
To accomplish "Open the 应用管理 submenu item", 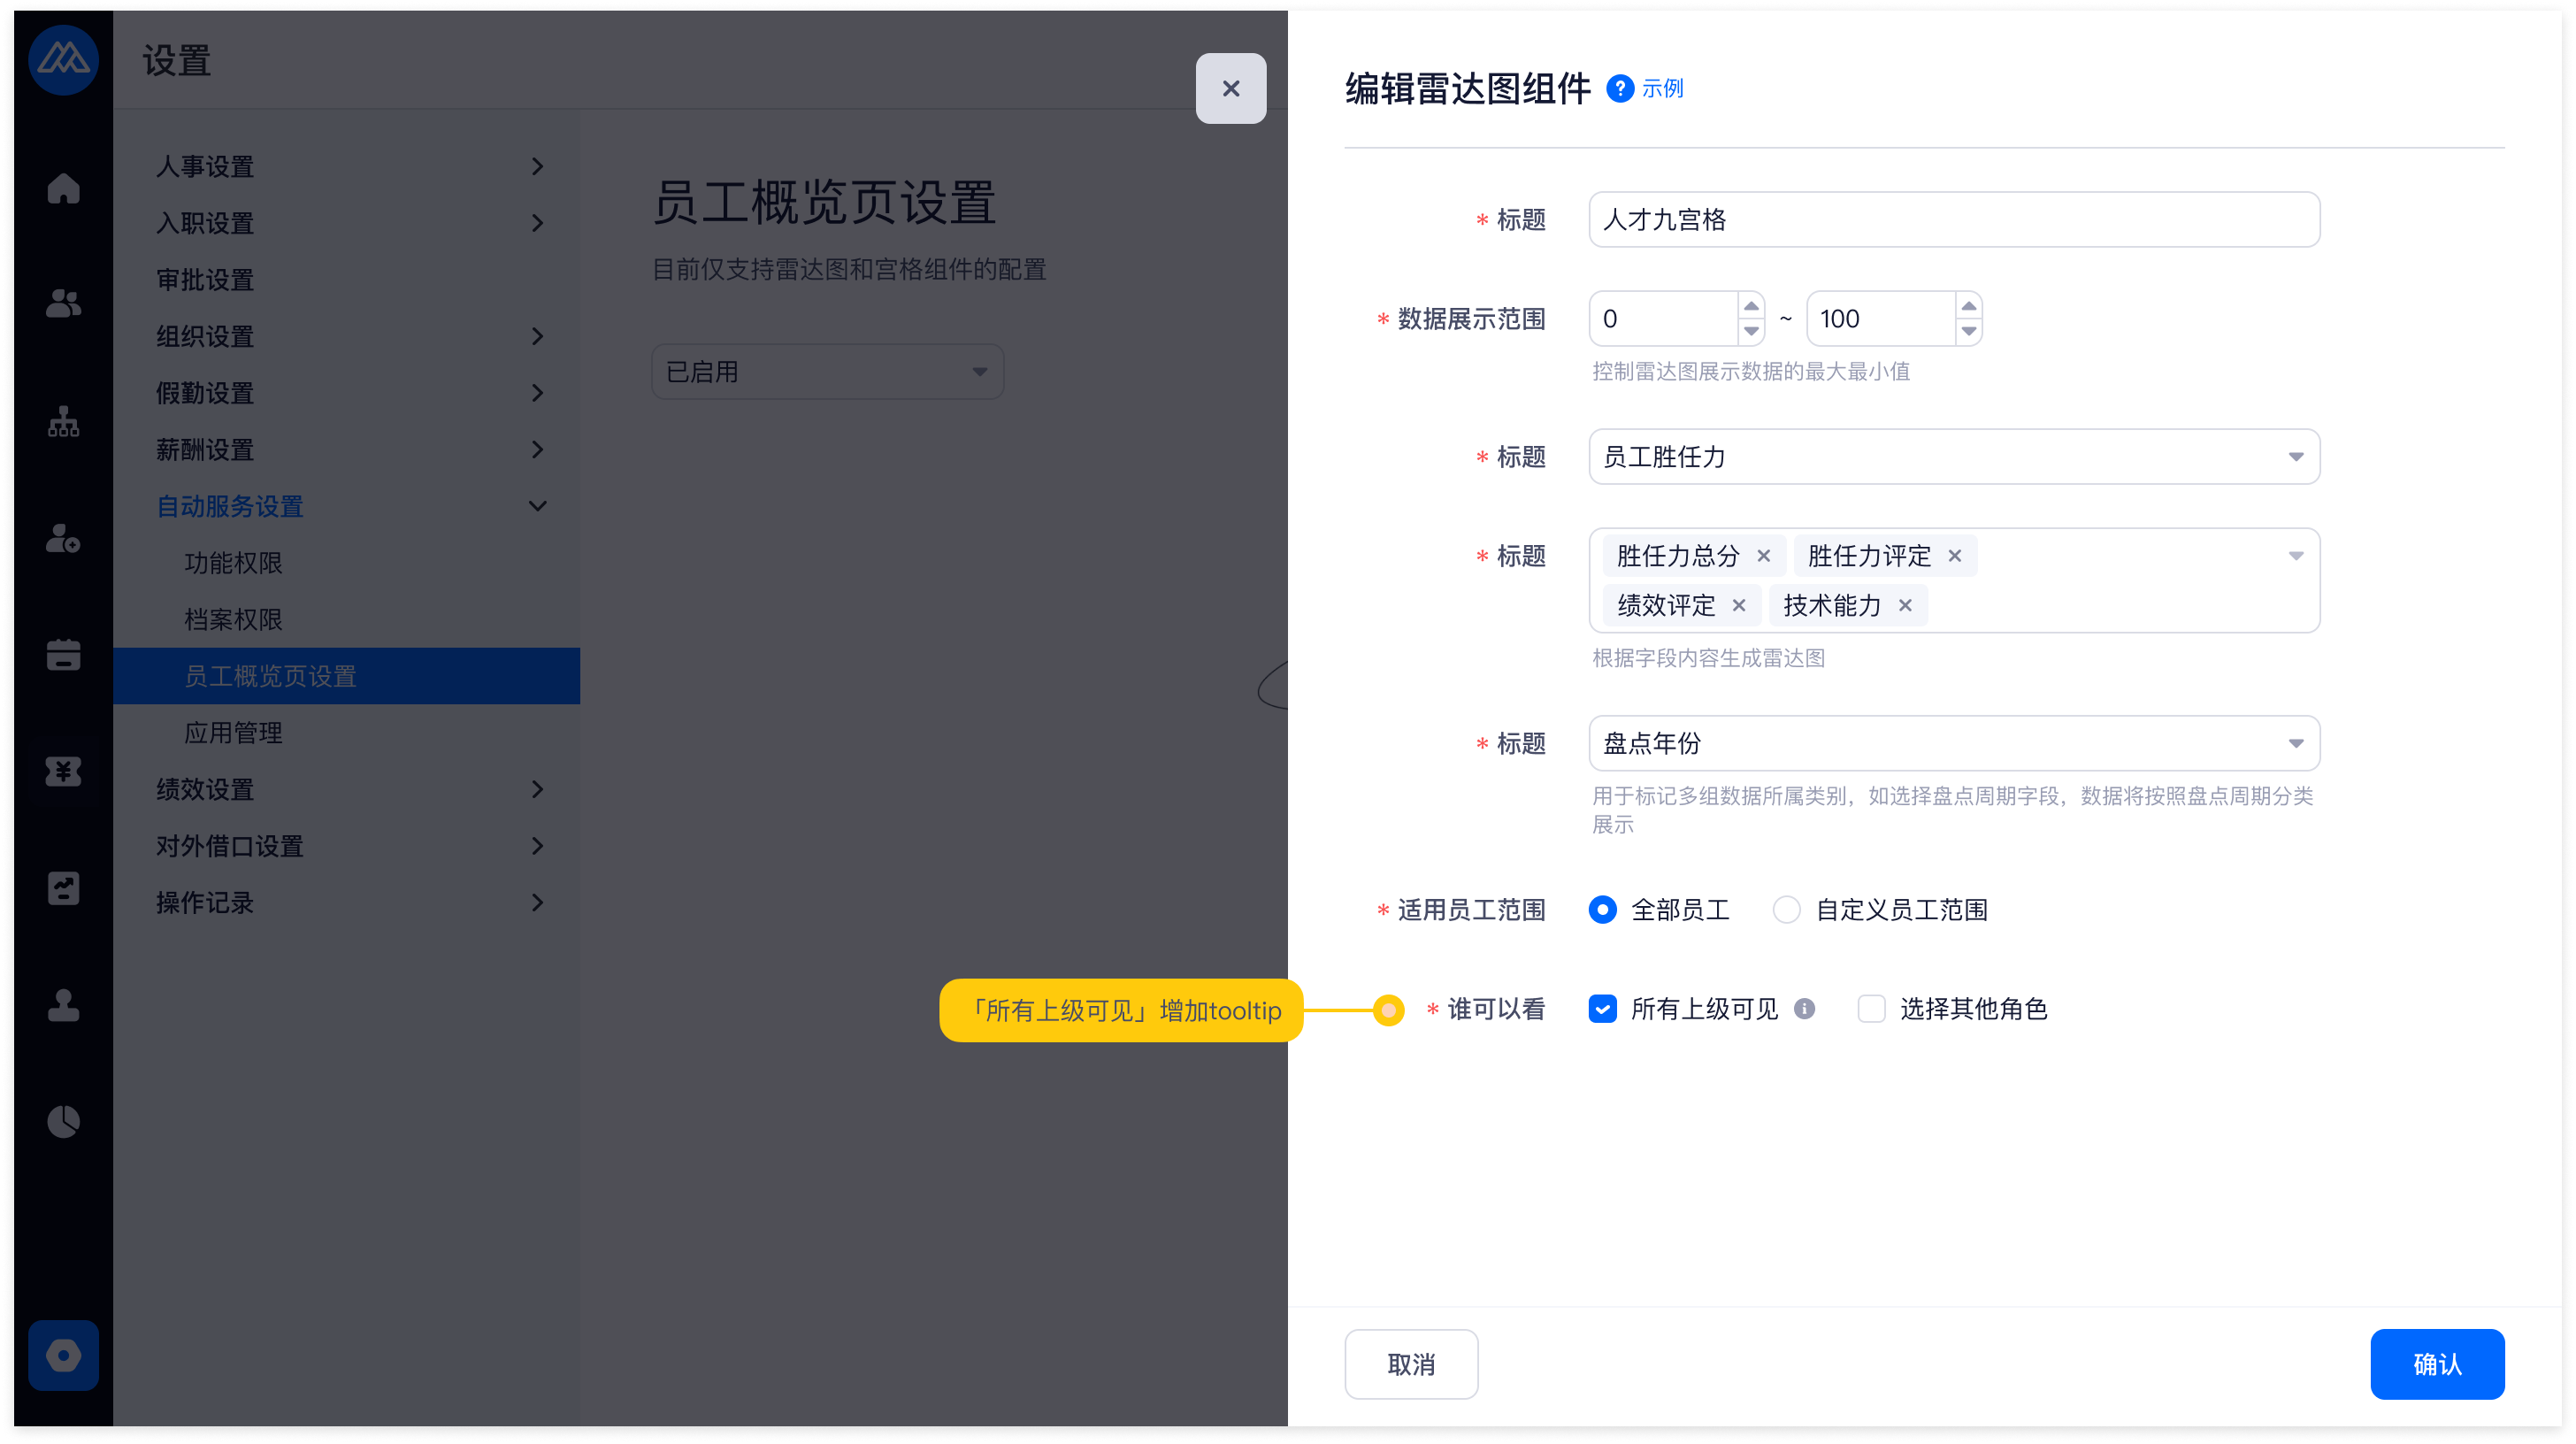I will 346,733.
